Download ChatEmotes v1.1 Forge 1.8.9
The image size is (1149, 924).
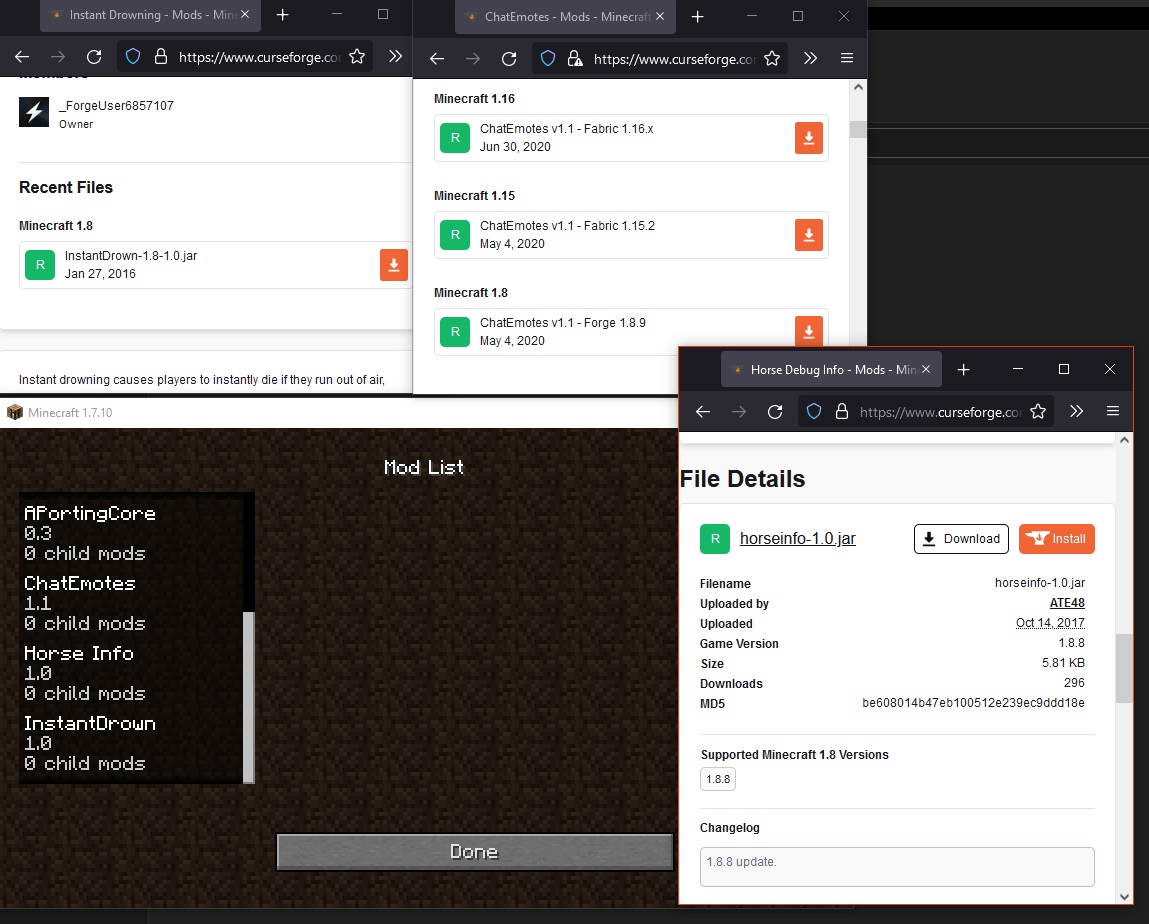coord(809,331)
